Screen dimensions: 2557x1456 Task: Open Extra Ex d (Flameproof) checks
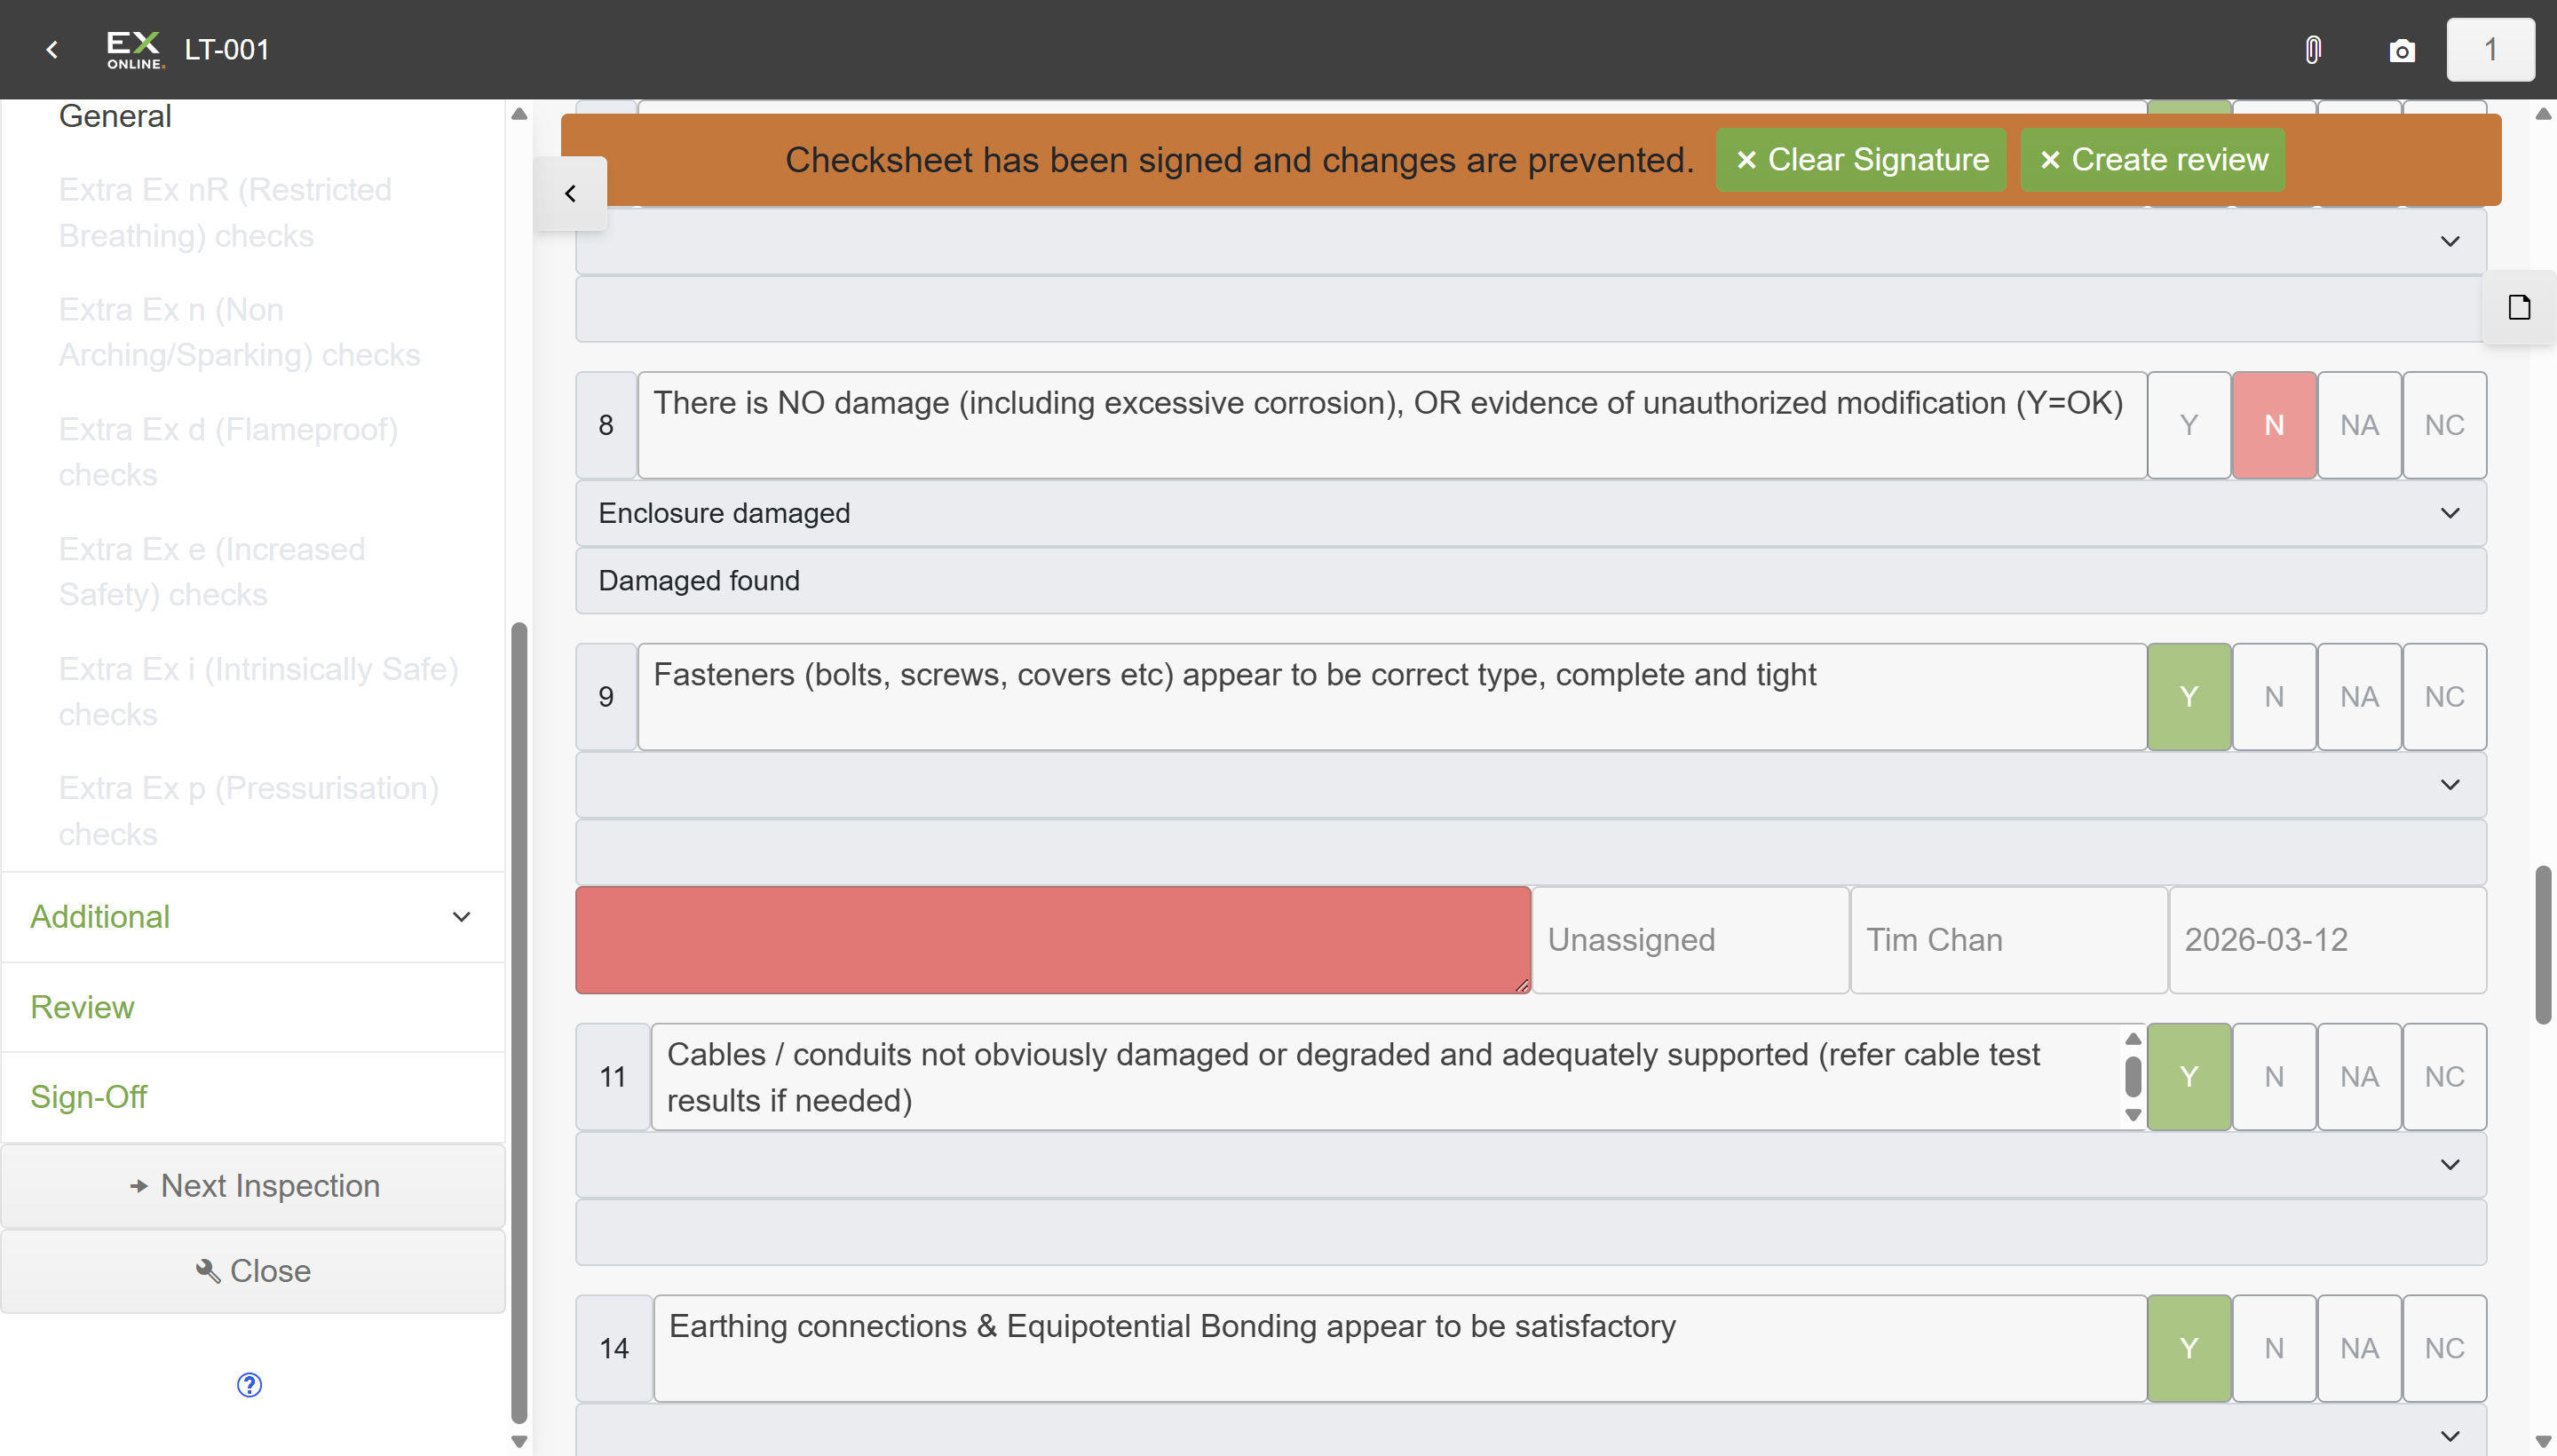click(x=228, y=452)
